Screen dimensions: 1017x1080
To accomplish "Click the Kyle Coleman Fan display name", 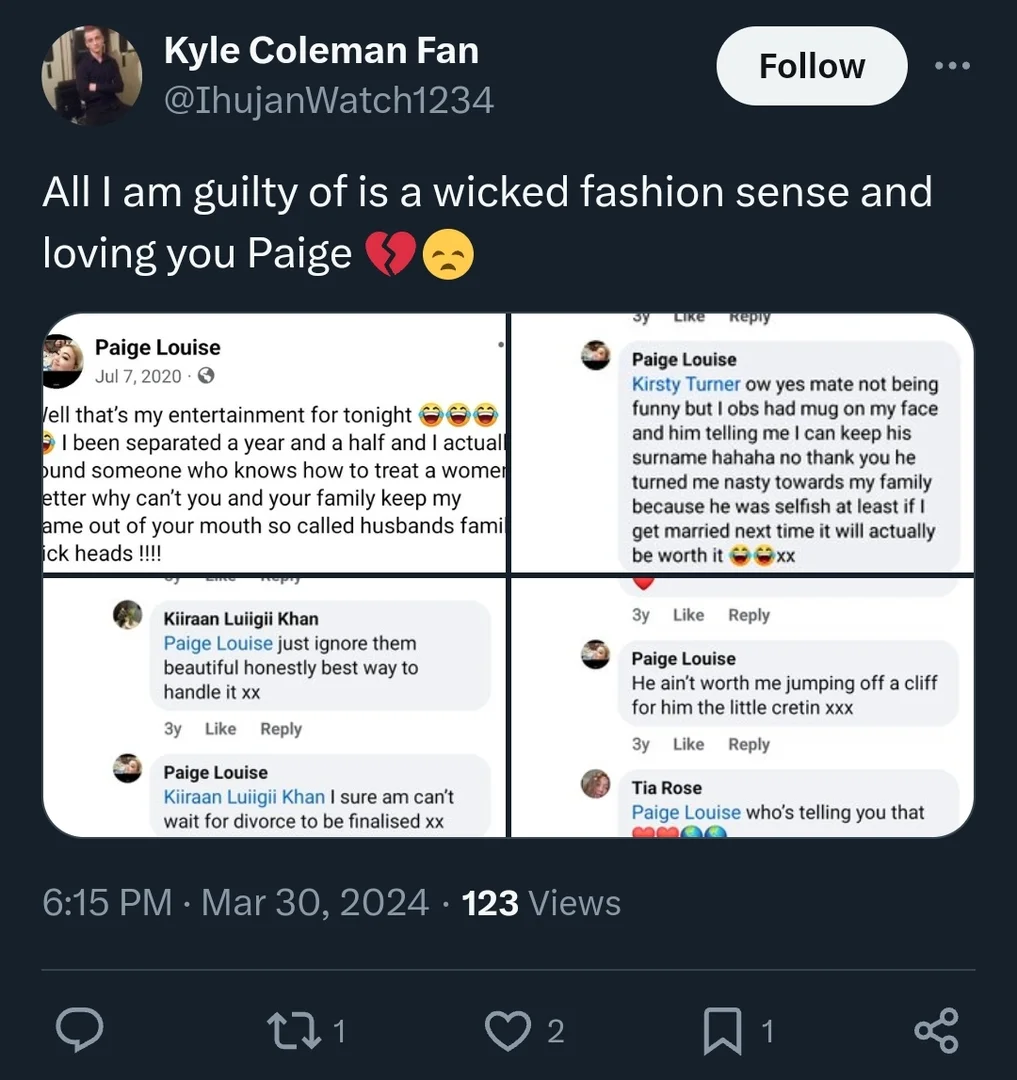I will click(x=321, y=50).
